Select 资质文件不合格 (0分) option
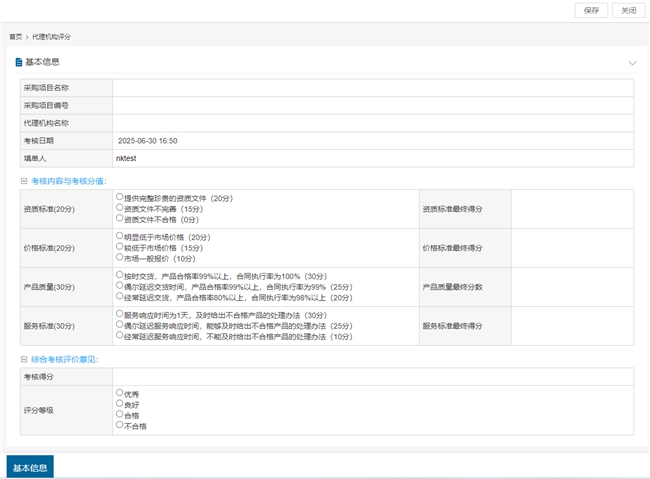The image size is (650, 479). click(120, 217)
